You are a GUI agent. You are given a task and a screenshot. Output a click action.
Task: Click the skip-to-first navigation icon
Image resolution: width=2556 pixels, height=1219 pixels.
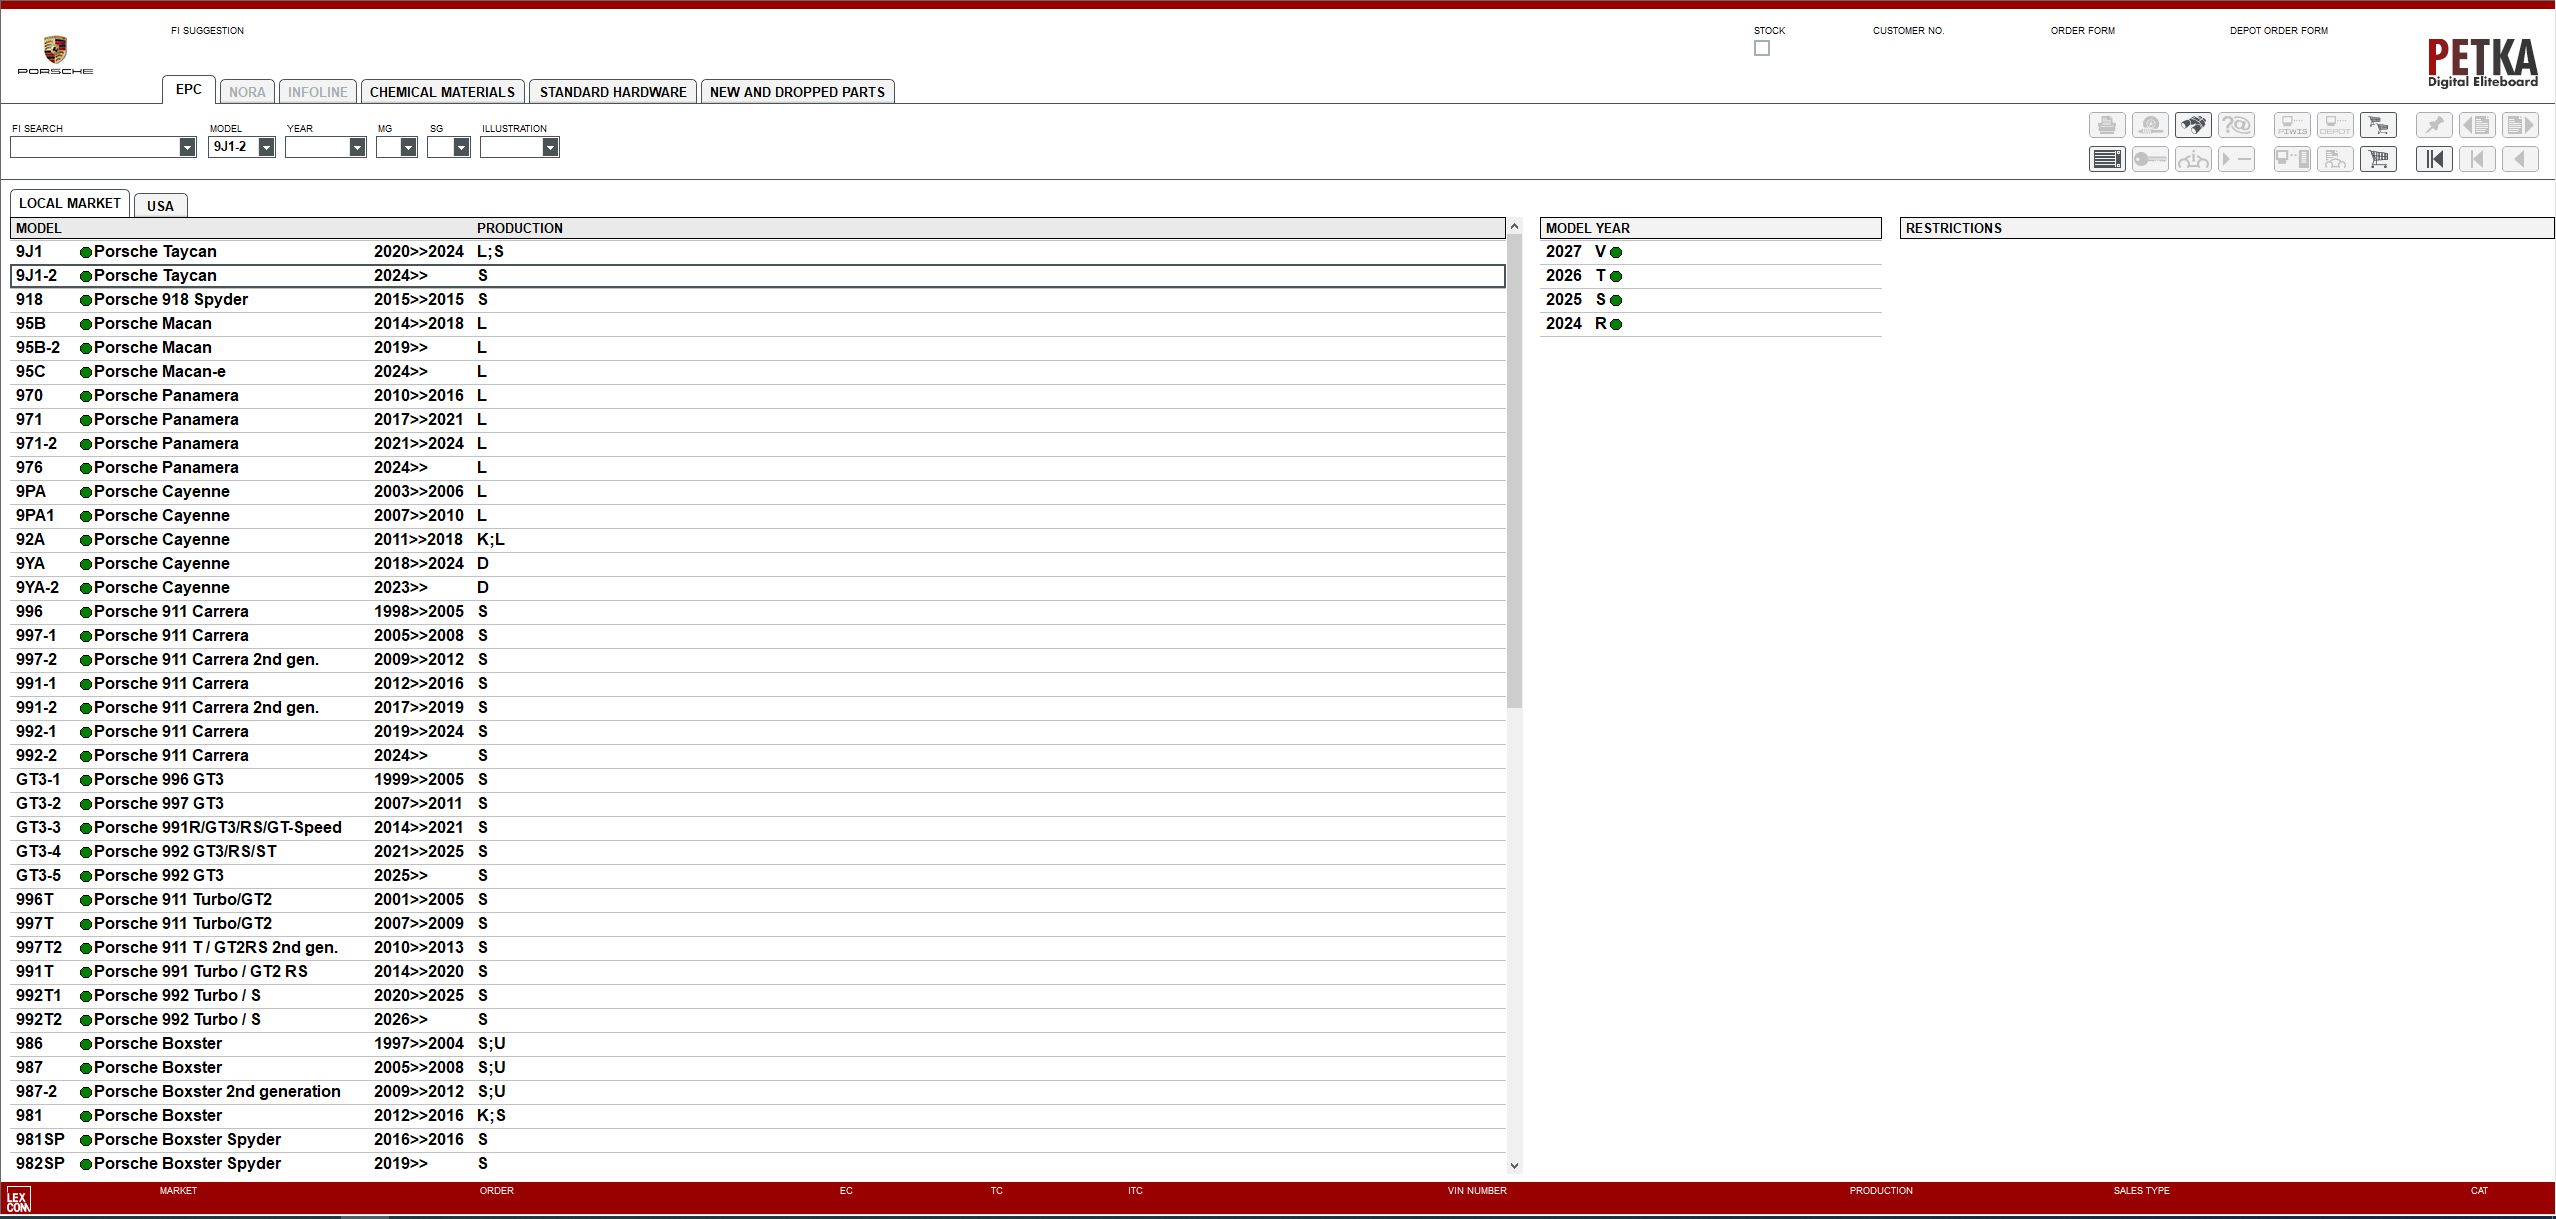pos(2435,159)
